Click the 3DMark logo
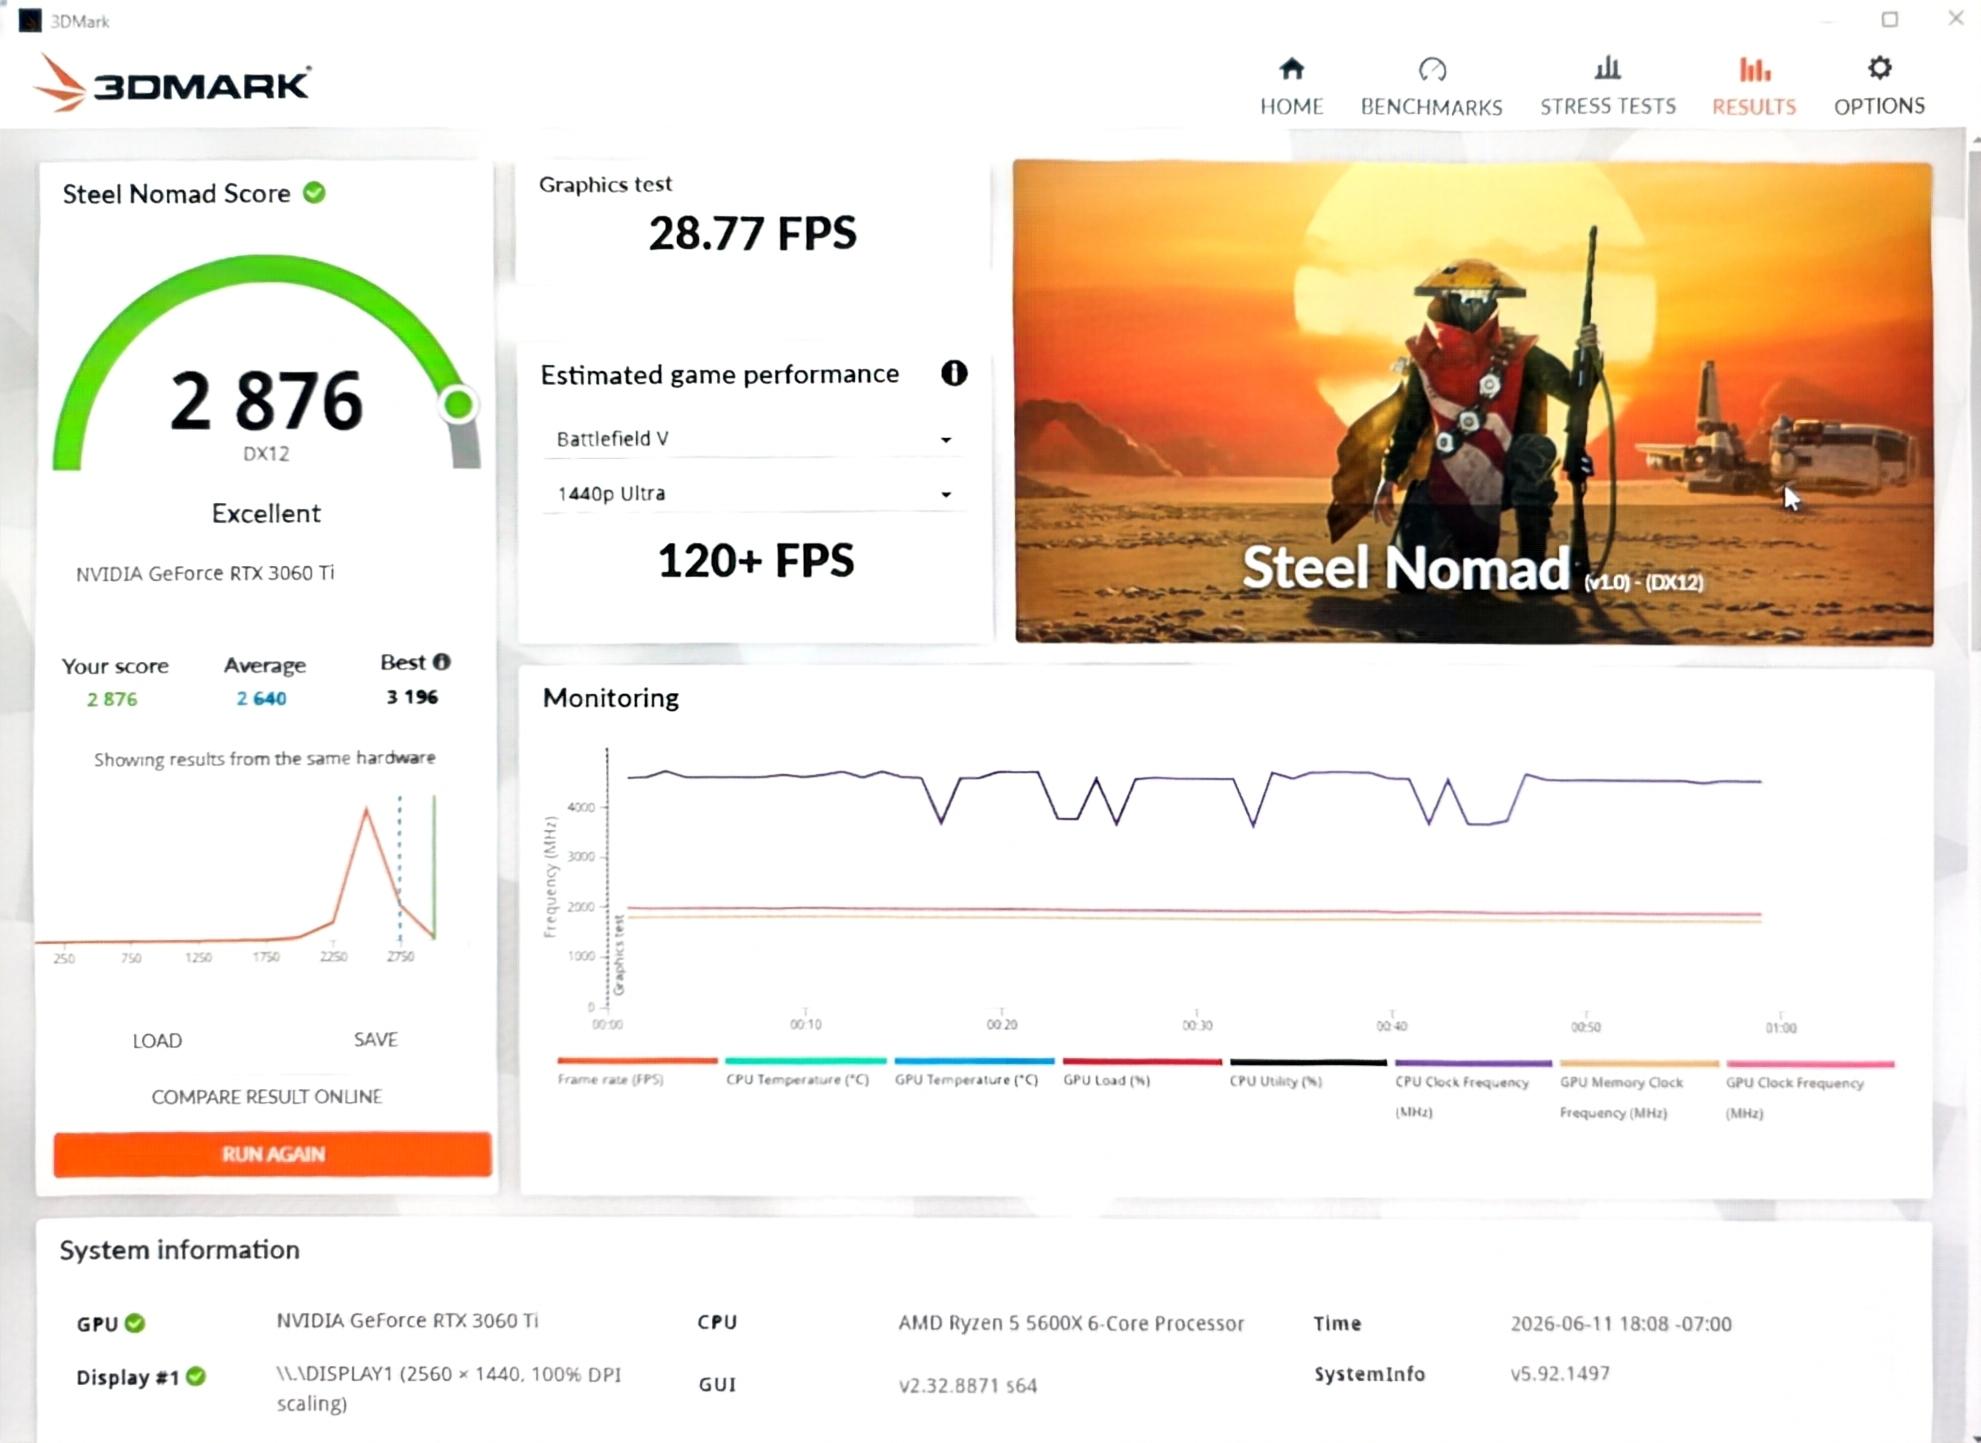This screenshot has width=1981, height=1443. [x=173, y=84]
